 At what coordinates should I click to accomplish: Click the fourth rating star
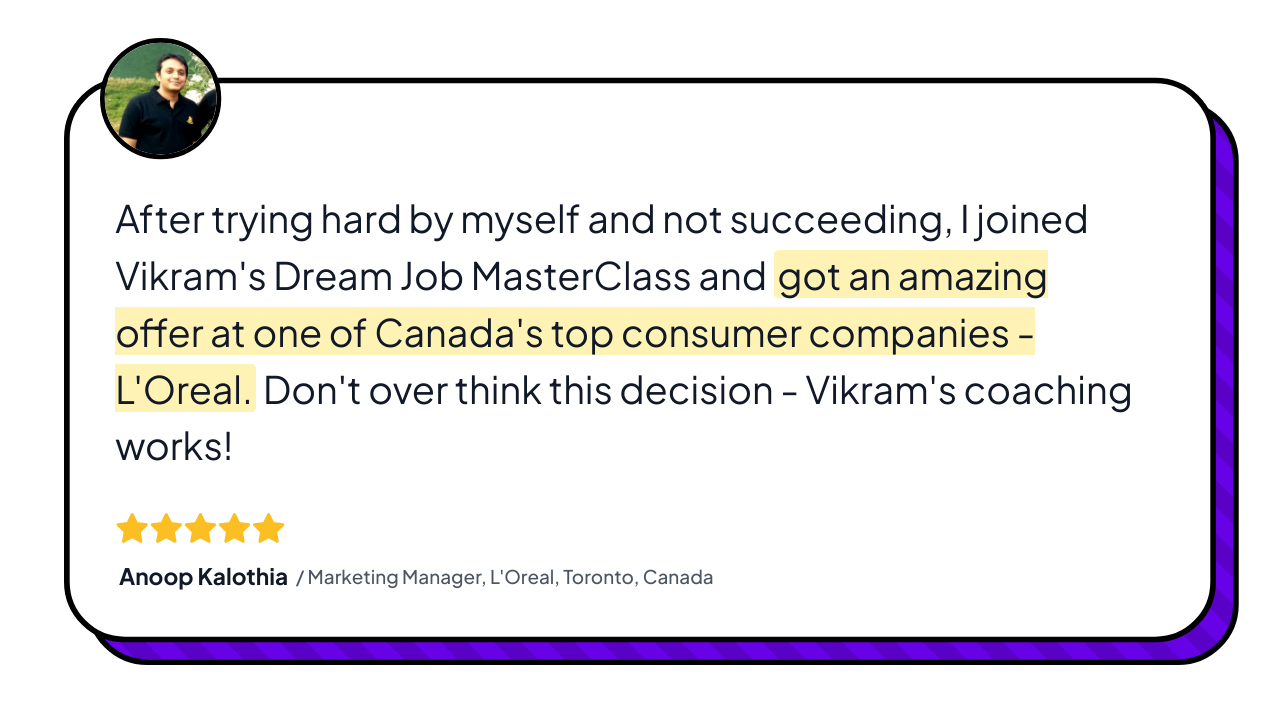click(x=234, y=529)
